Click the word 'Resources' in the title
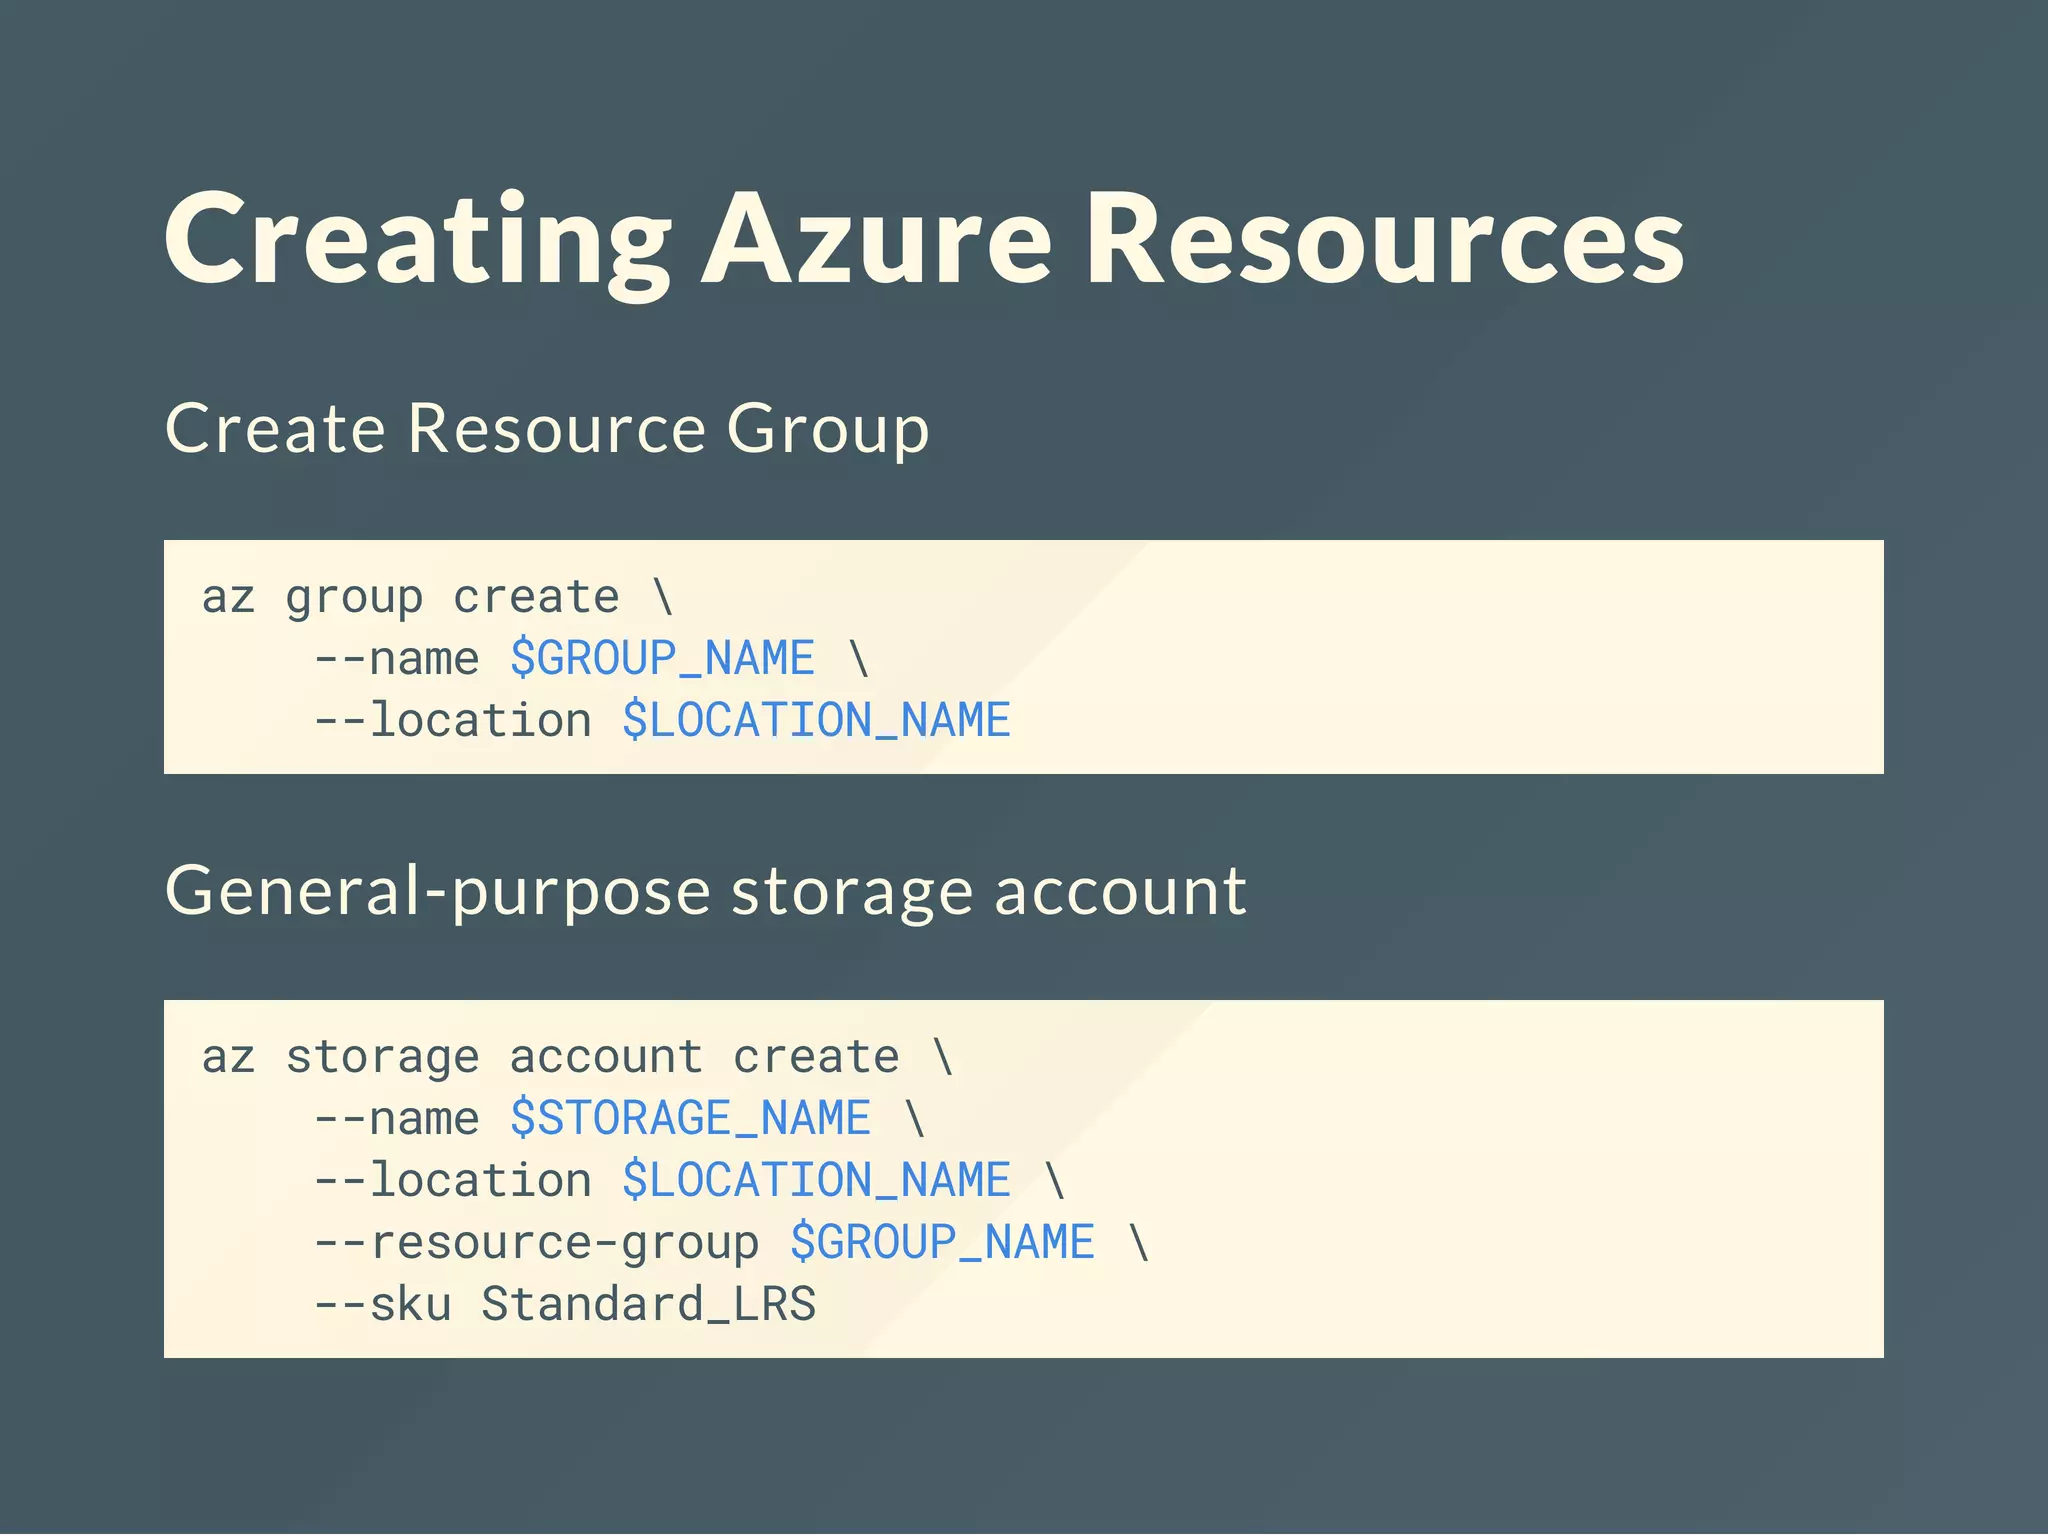The image size is (2048, 1536). click(x=1385, y=240)
